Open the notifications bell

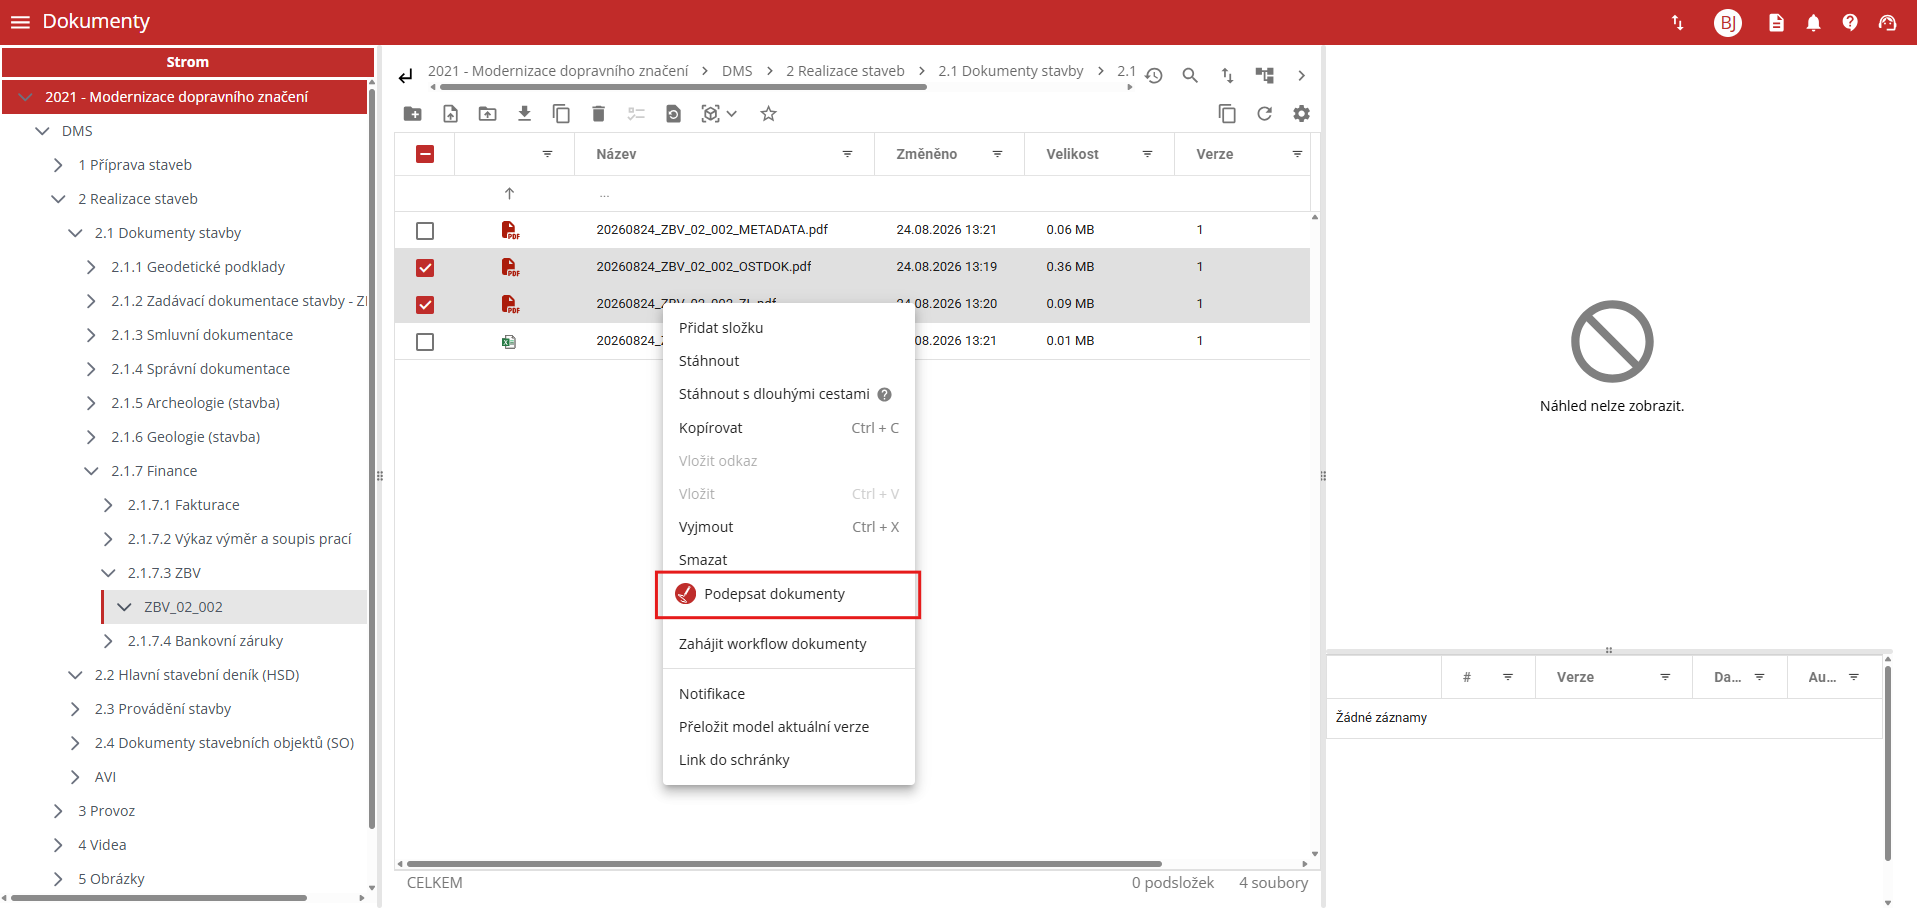(1813, 22)
